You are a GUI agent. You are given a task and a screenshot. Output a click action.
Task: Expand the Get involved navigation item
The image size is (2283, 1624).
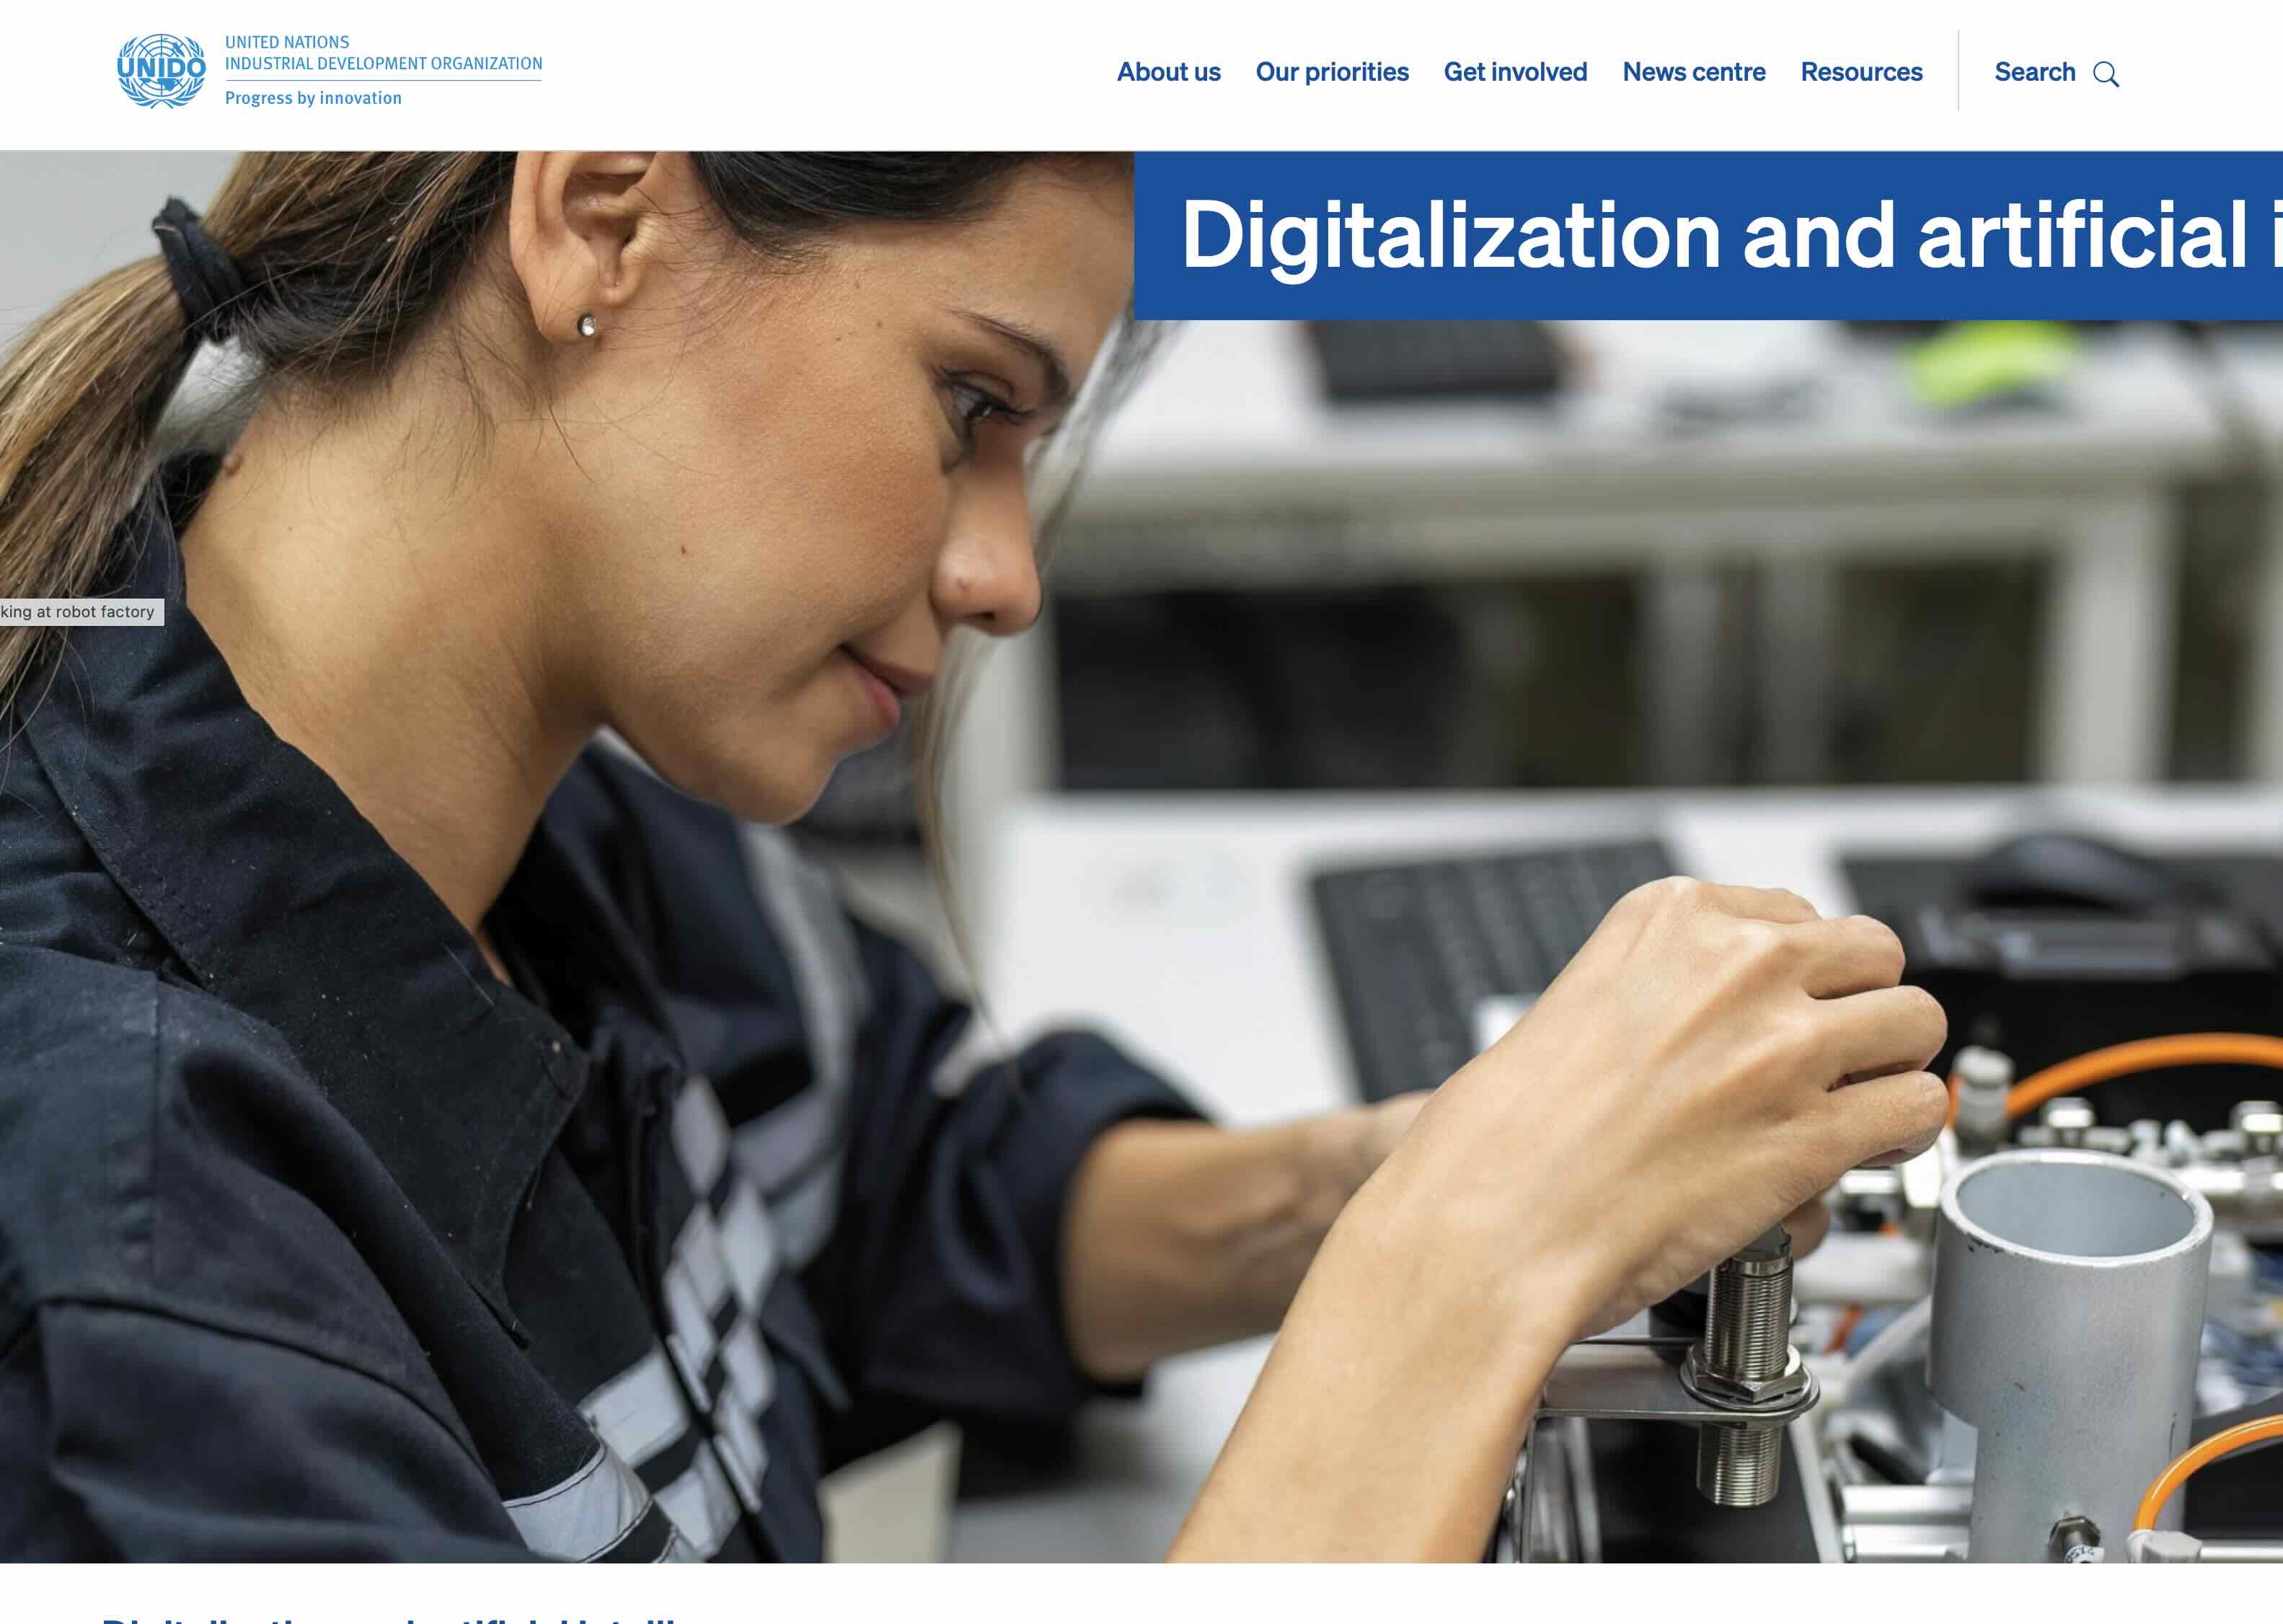pos(1515,72)
